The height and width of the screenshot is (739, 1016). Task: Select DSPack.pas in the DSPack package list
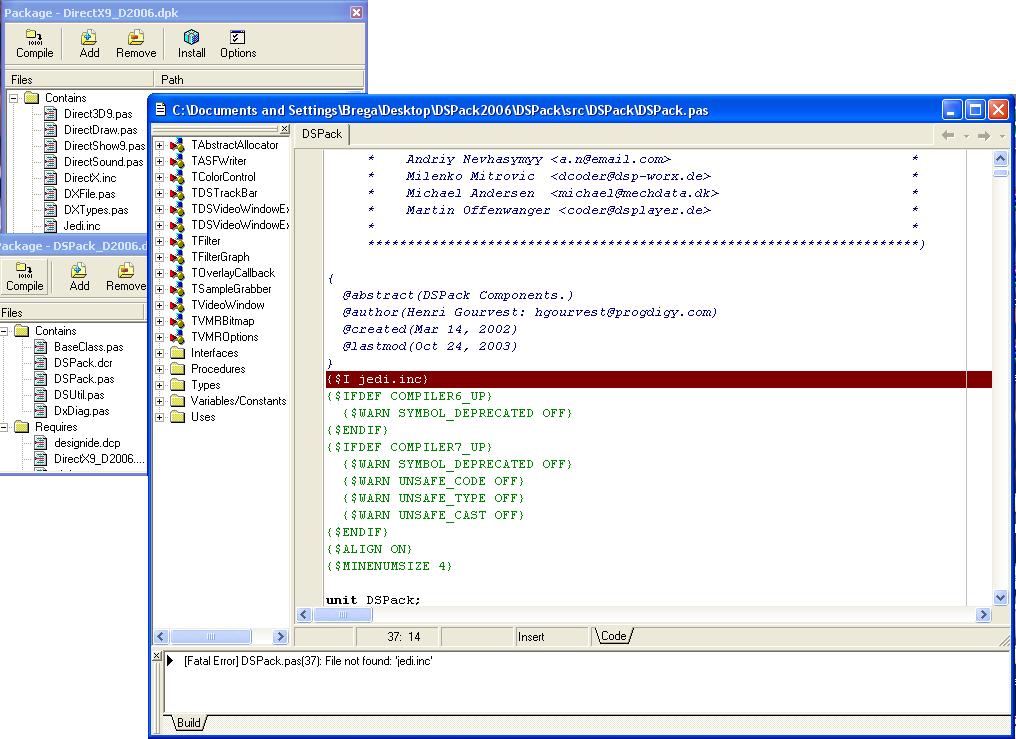click(84, 379)
